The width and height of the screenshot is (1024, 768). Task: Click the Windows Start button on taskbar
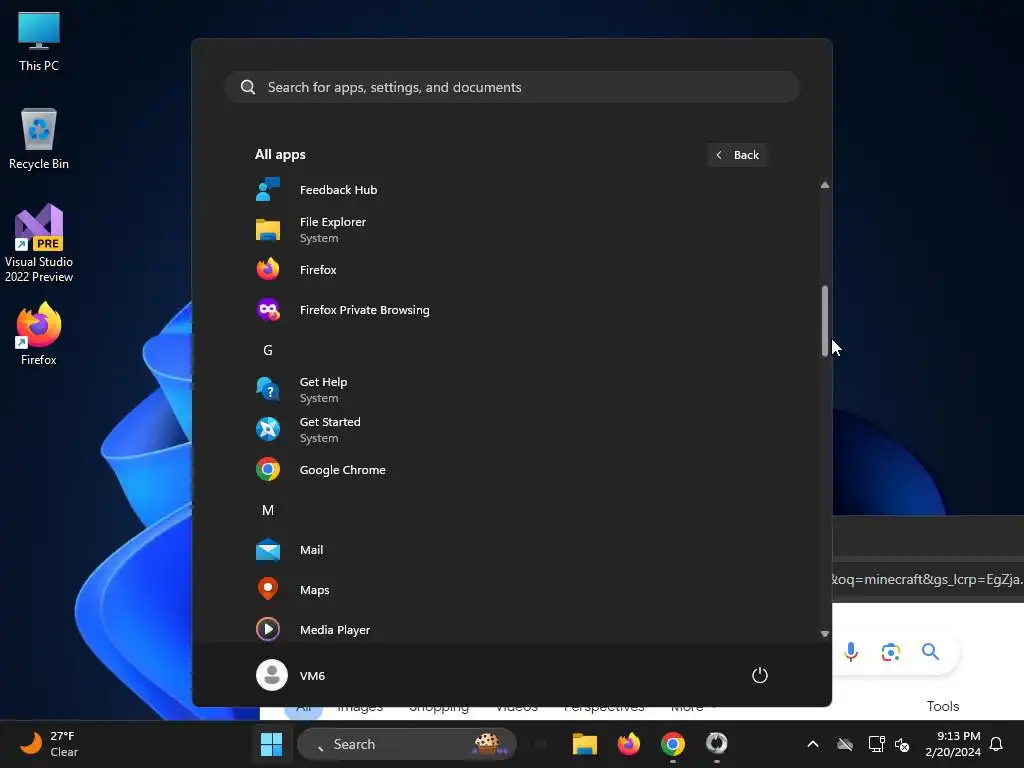click(x=271, y=744)
